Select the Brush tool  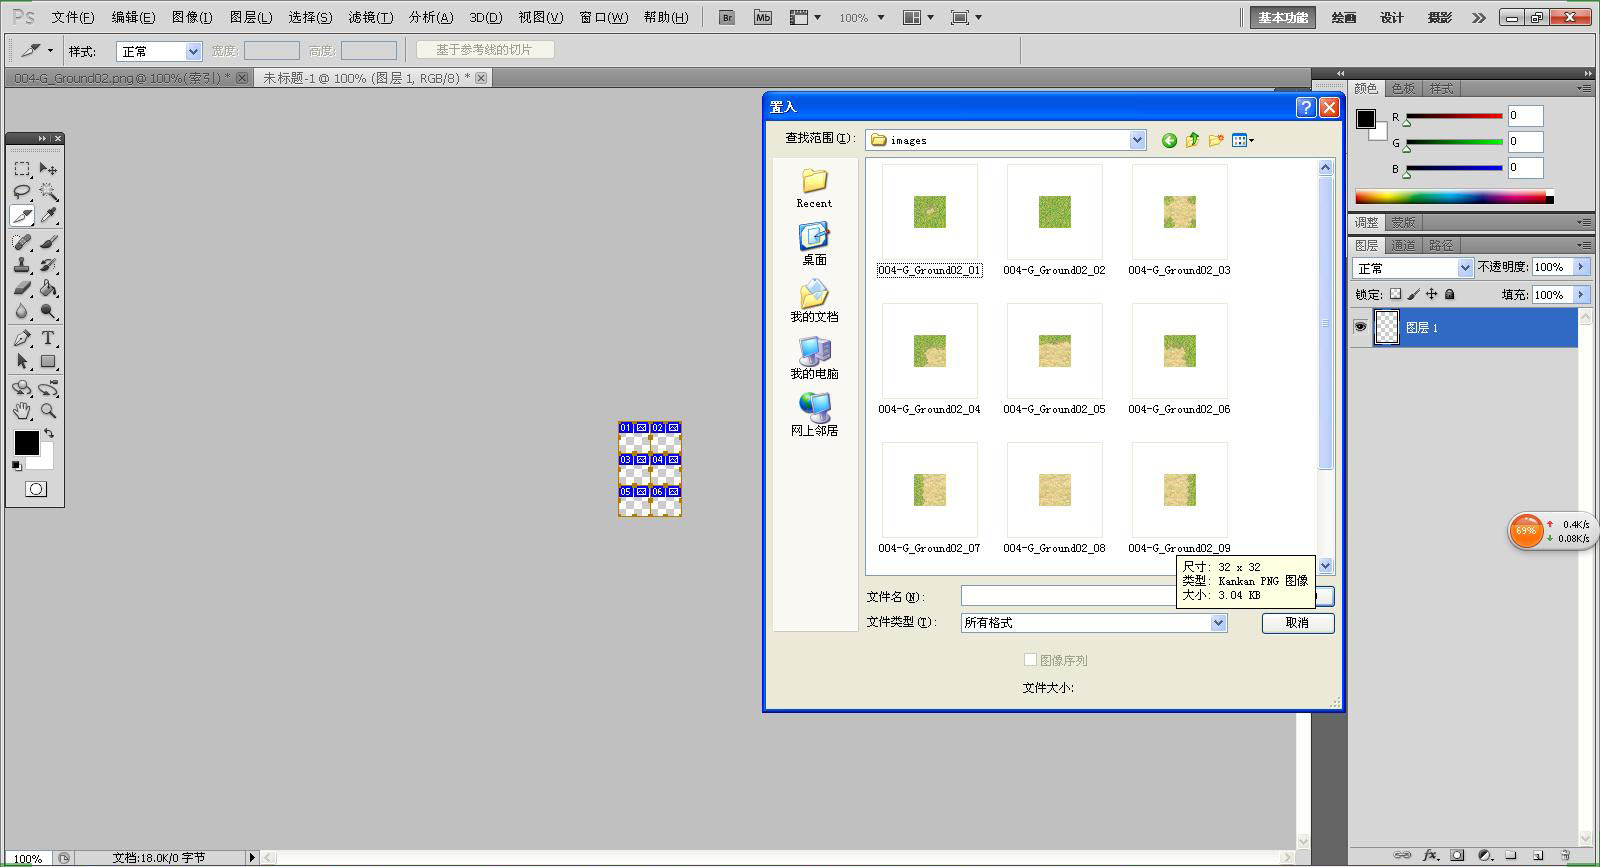click(x=48, y=242)
